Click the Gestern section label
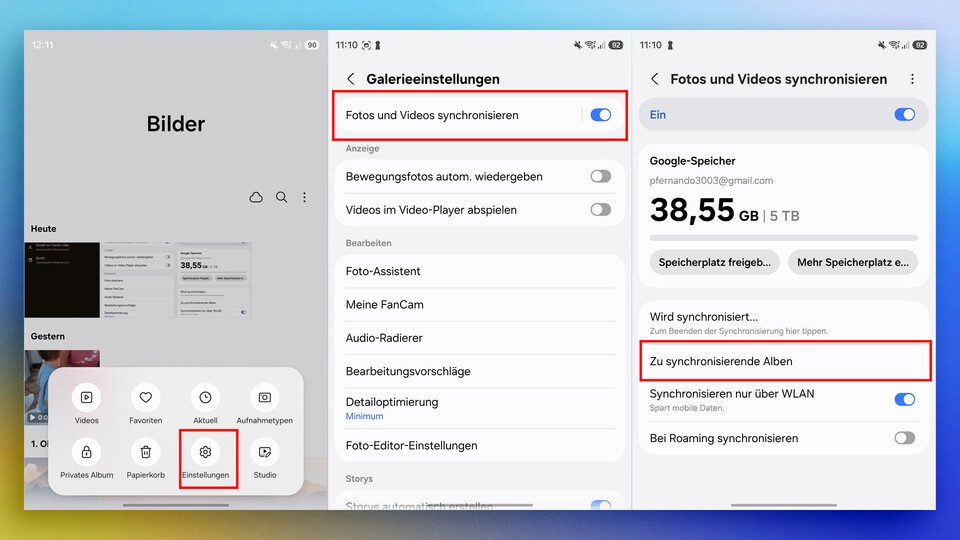Viewport: 960px width, 540px height. coord(48,336)
